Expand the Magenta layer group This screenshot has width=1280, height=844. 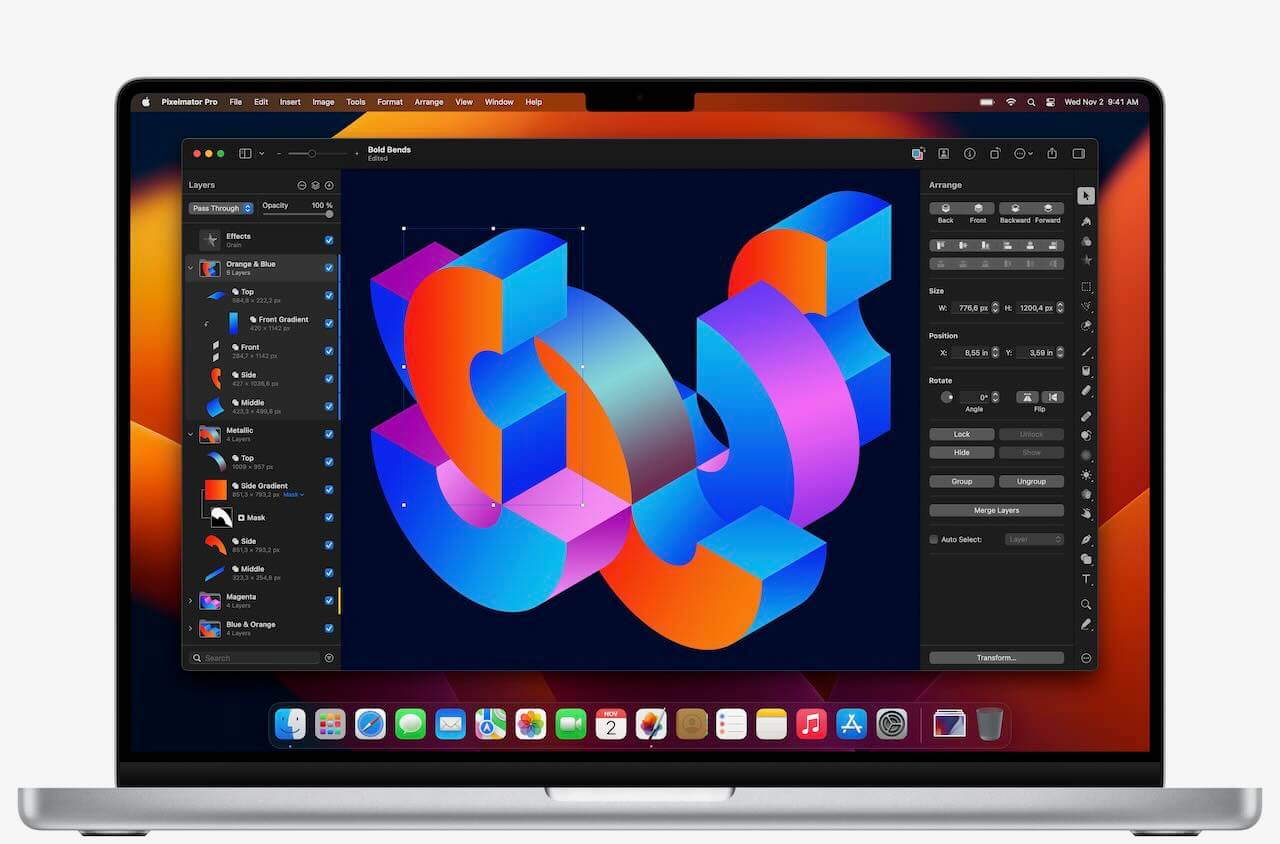coord(191,600)
